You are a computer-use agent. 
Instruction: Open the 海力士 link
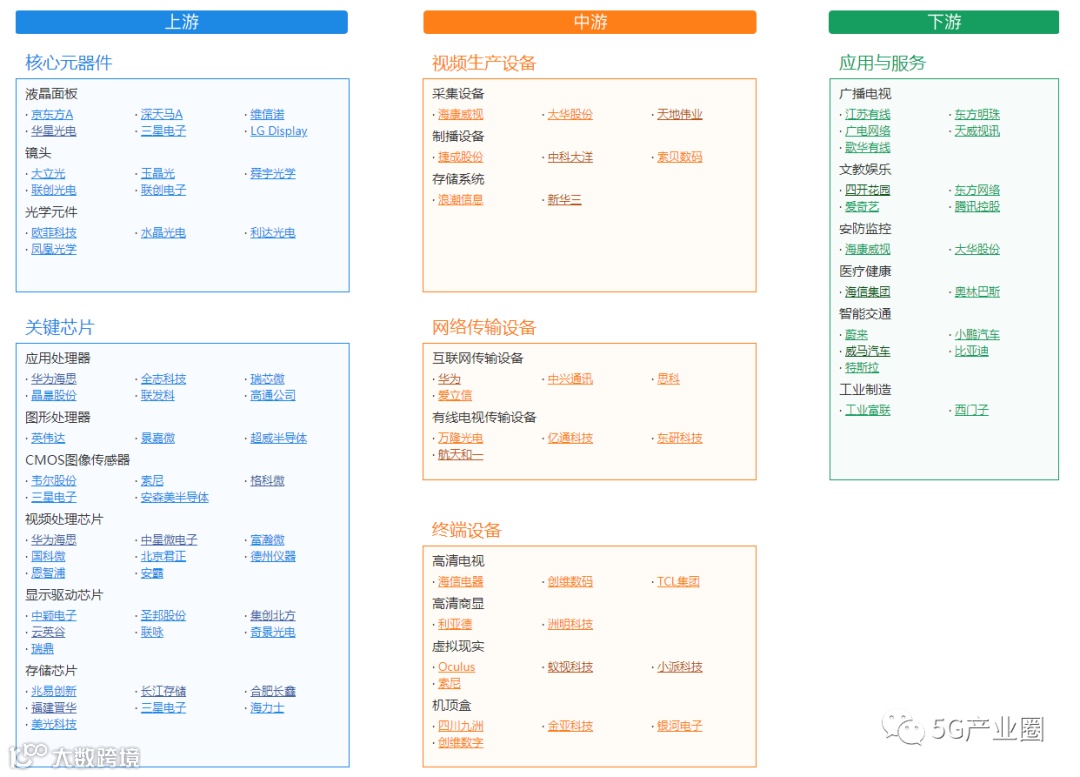(x=267, y=708)
